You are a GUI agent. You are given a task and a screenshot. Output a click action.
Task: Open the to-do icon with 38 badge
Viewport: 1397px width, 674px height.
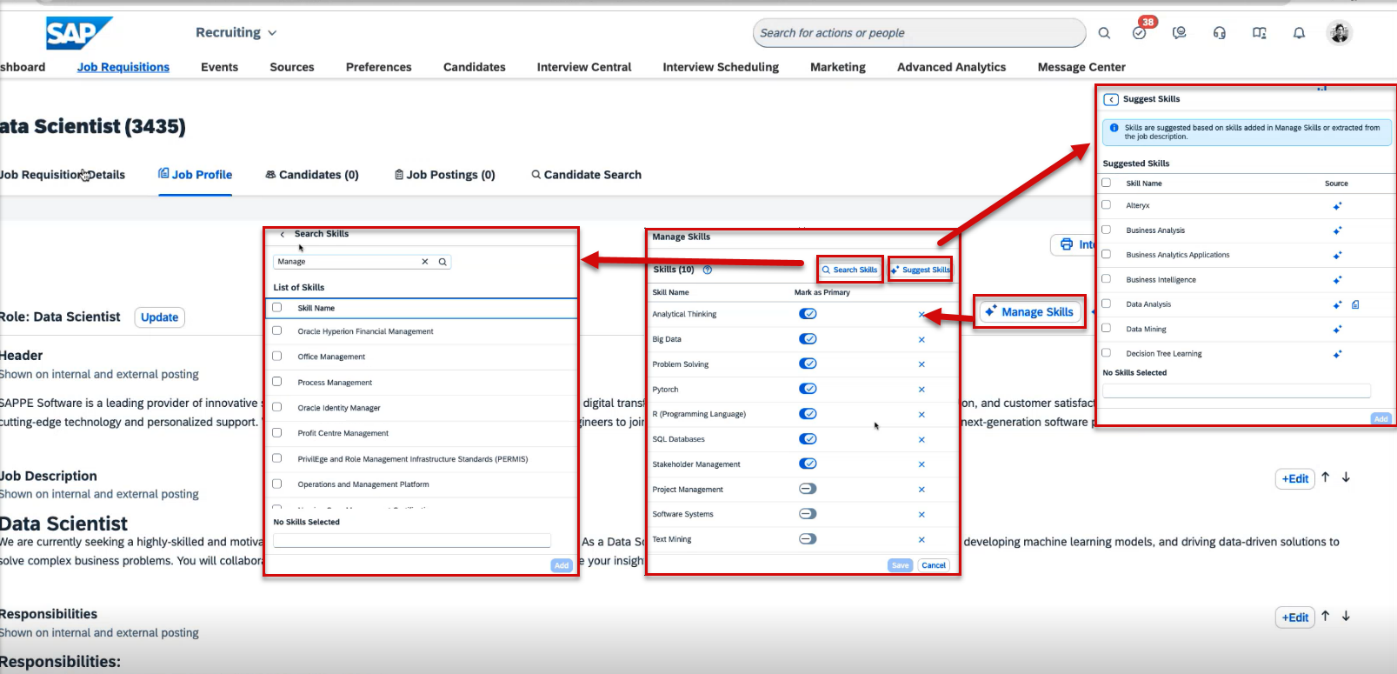(1140, 33)
